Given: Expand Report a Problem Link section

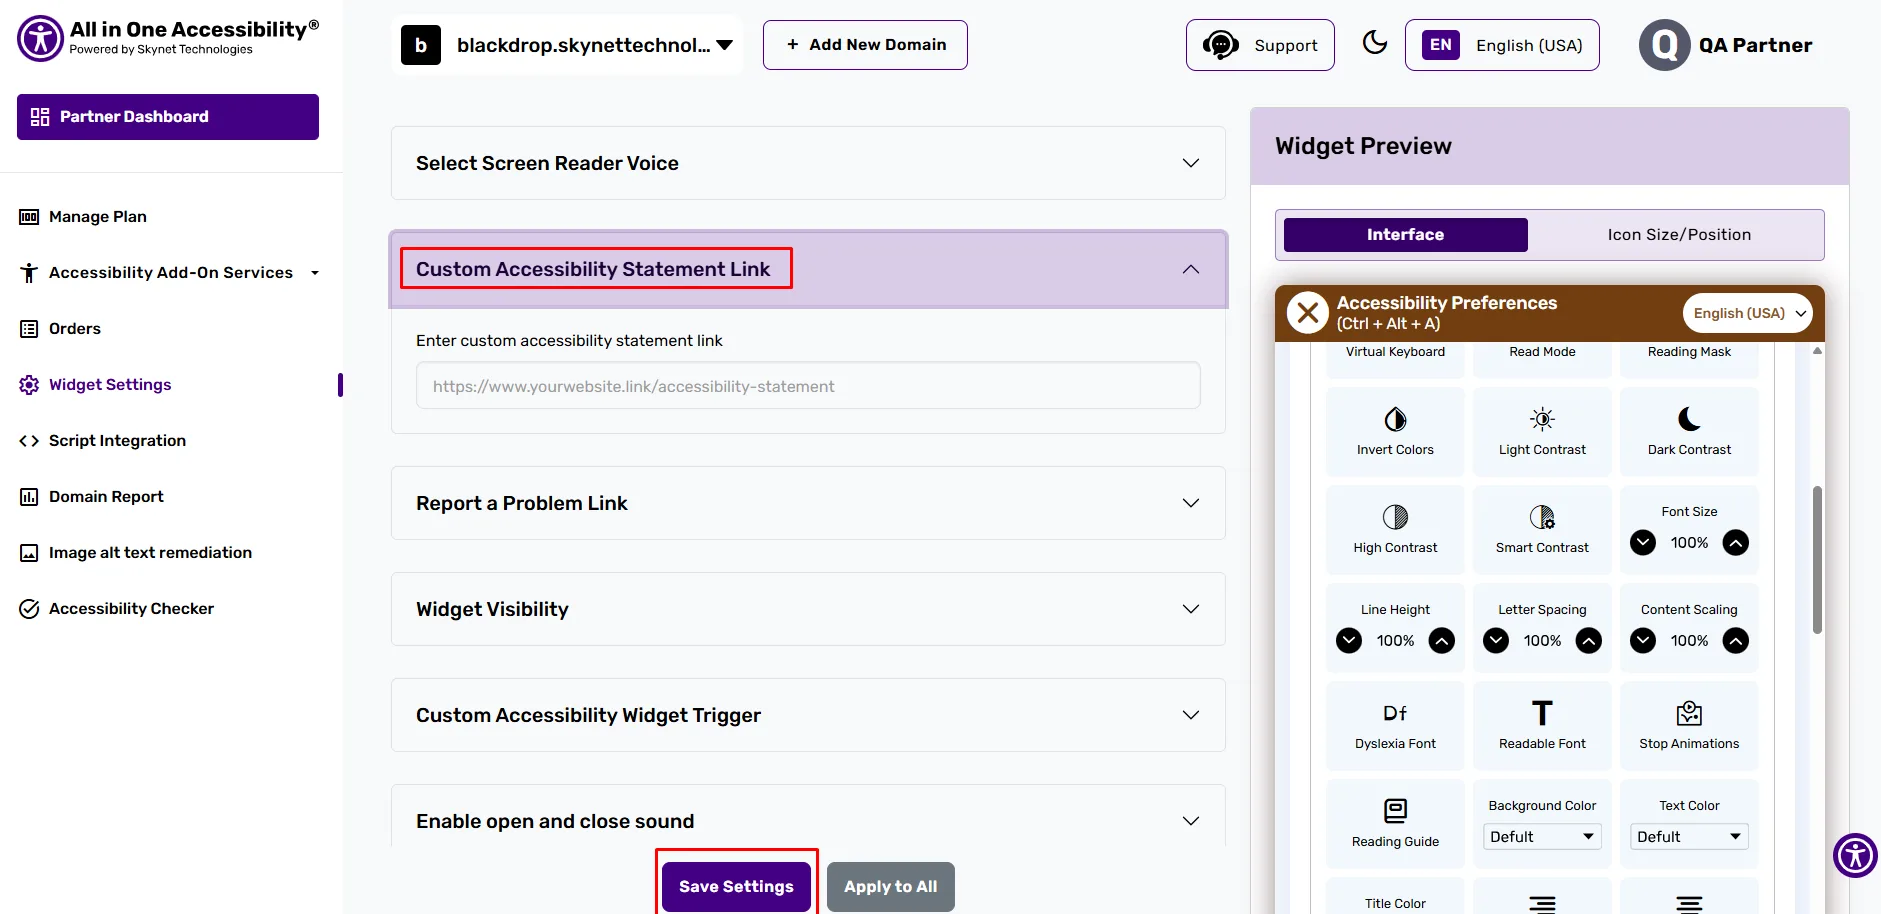Looking at the screenshot, I should tap(808, 503).
